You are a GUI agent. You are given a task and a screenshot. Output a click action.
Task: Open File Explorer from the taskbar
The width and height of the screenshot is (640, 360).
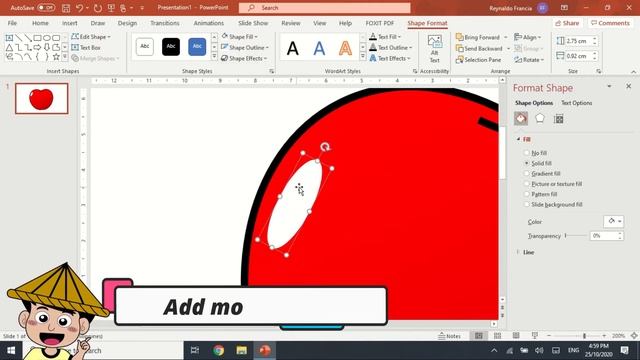tap(242, 350)
